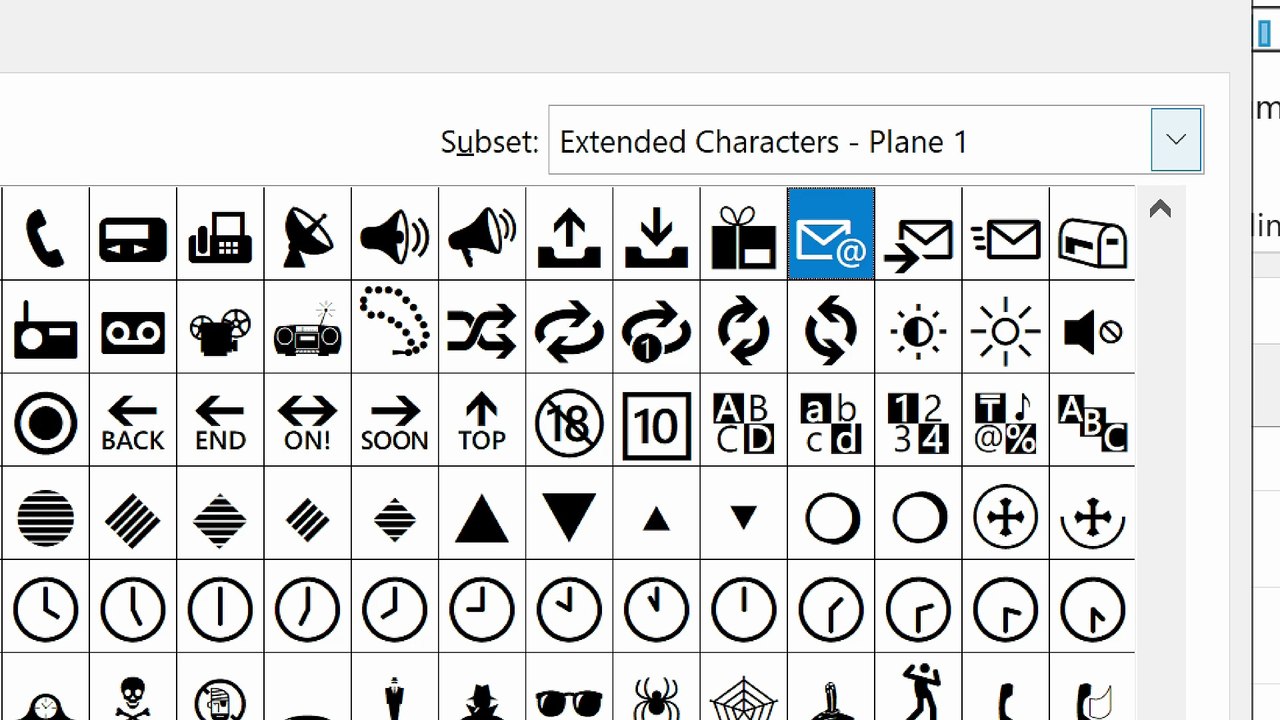Image resolution: width=1280 pixels, height=720 pixels.
Task: Click the mailbox symbol
Action: coord(1092,234)
